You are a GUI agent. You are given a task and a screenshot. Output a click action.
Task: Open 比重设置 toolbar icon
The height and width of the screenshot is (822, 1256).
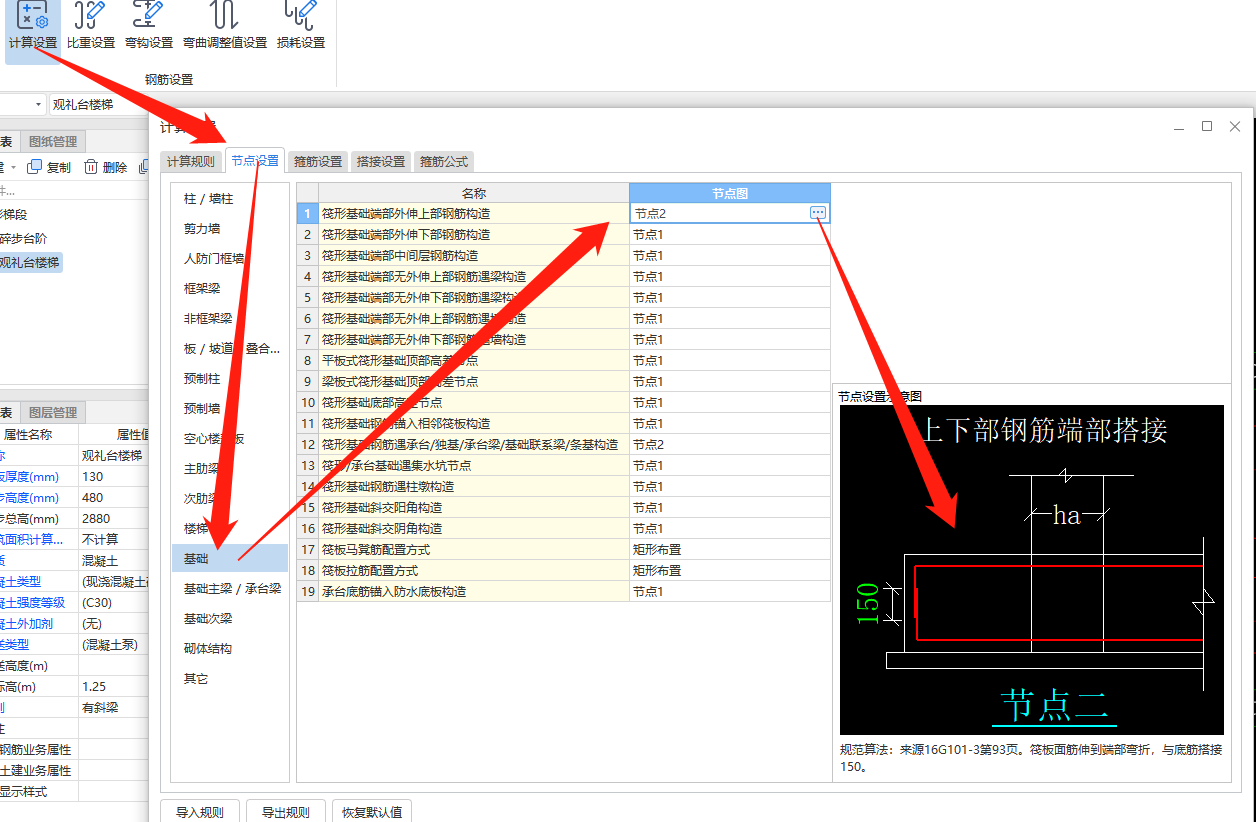point(91,27)
